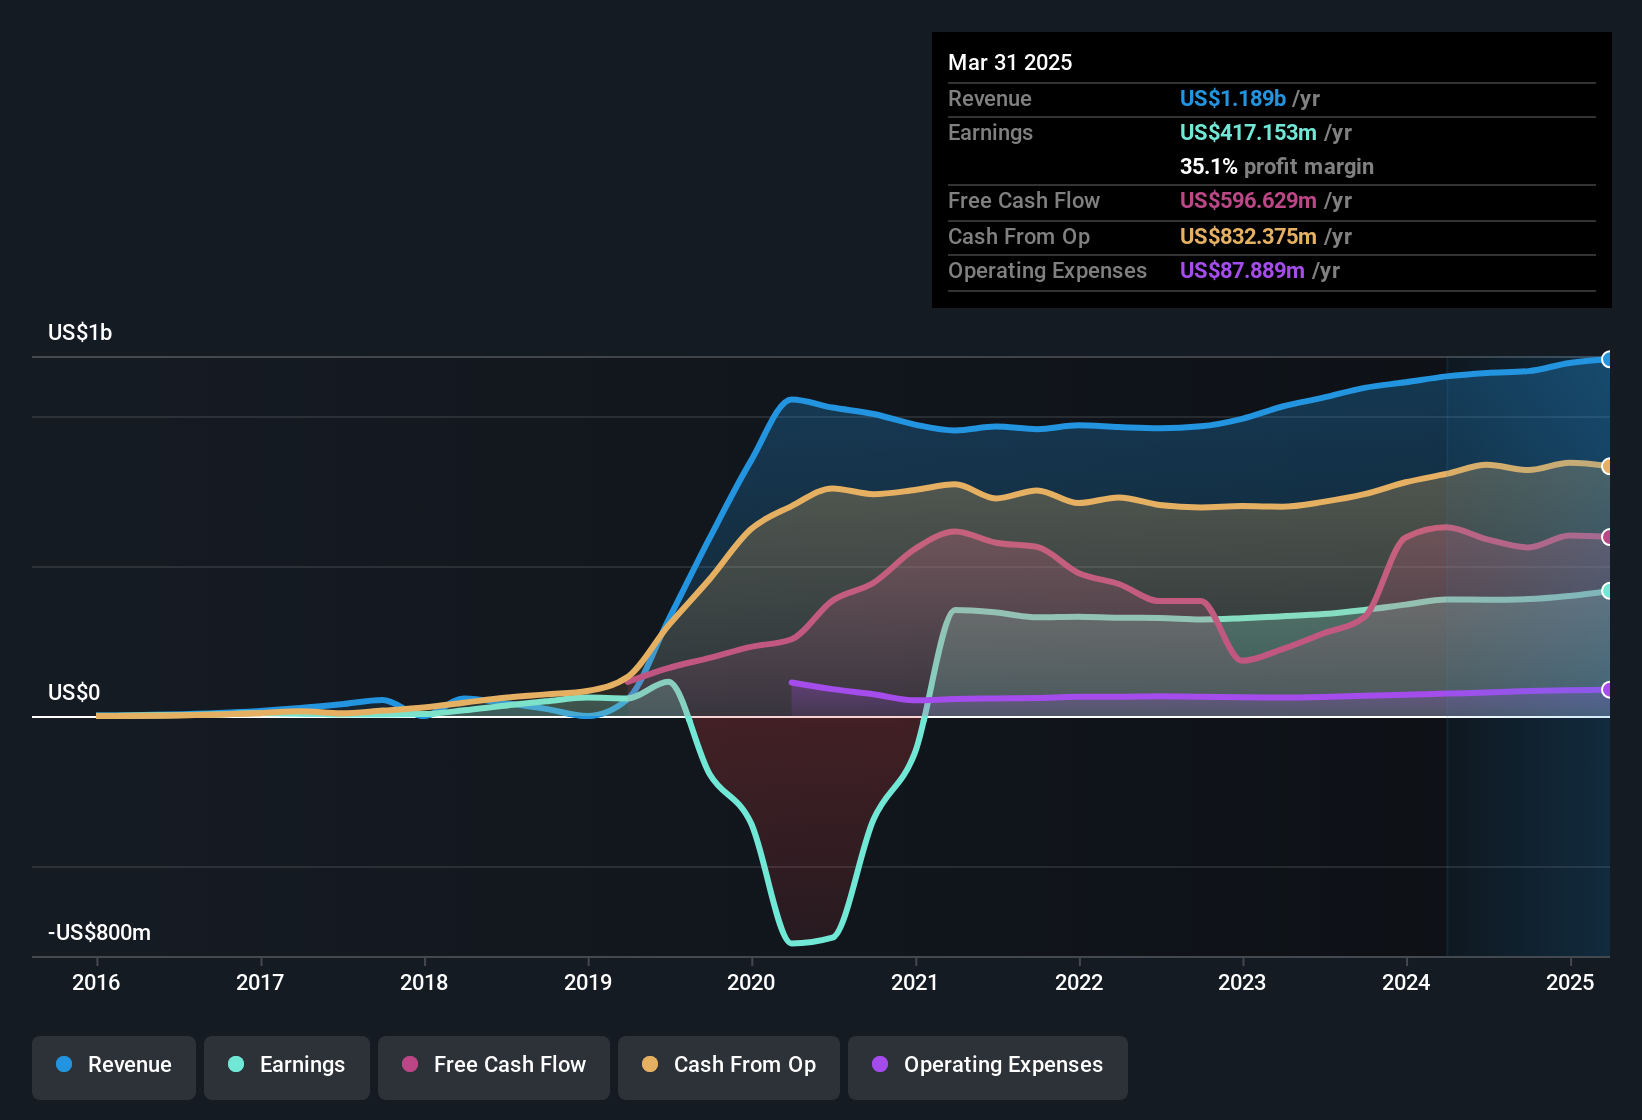The image size is (1642, 1120).
Task: Click the Cash From Op label in tooltip
Action: pyautogui.click(x=1019, y=237)
